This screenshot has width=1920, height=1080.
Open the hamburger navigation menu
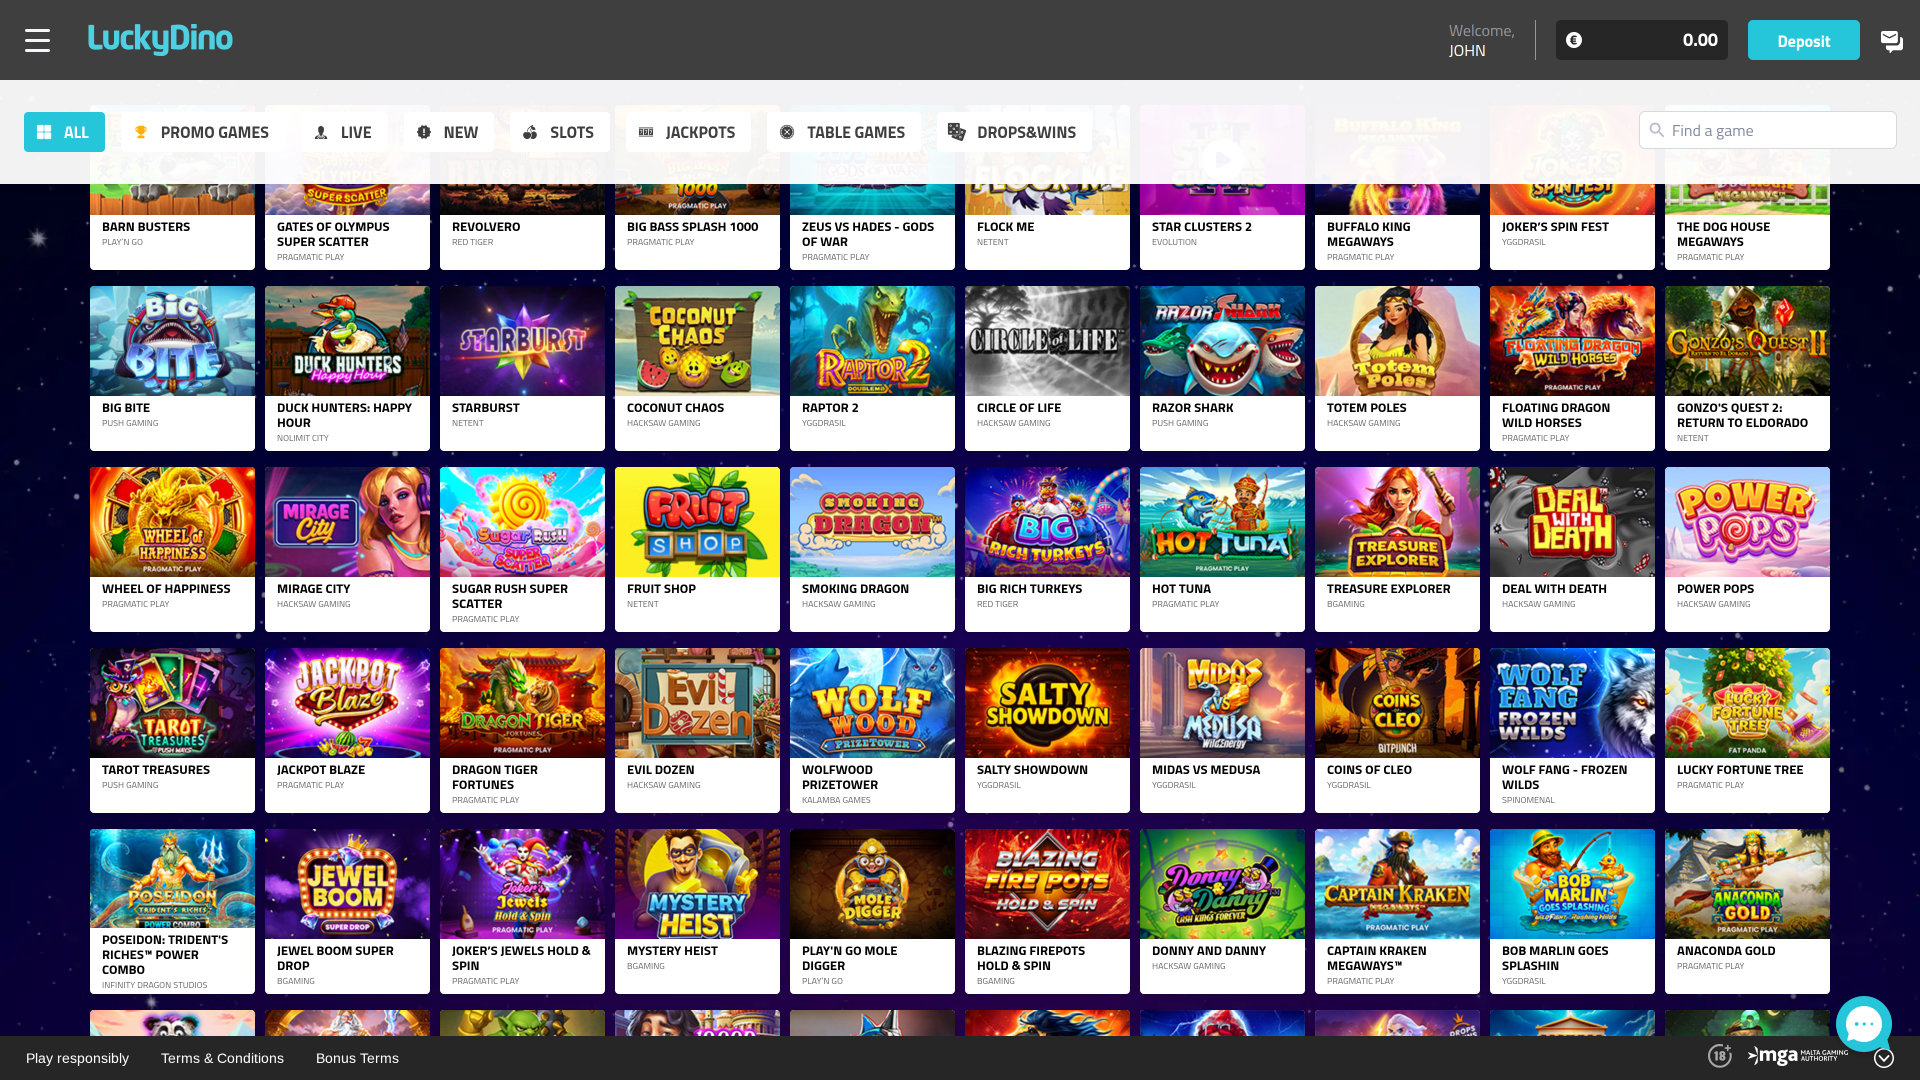coord(38,40)
